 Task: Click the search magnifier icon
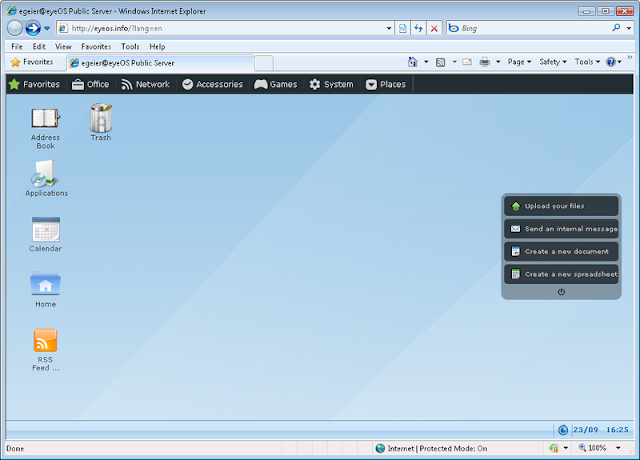[616, 28]
